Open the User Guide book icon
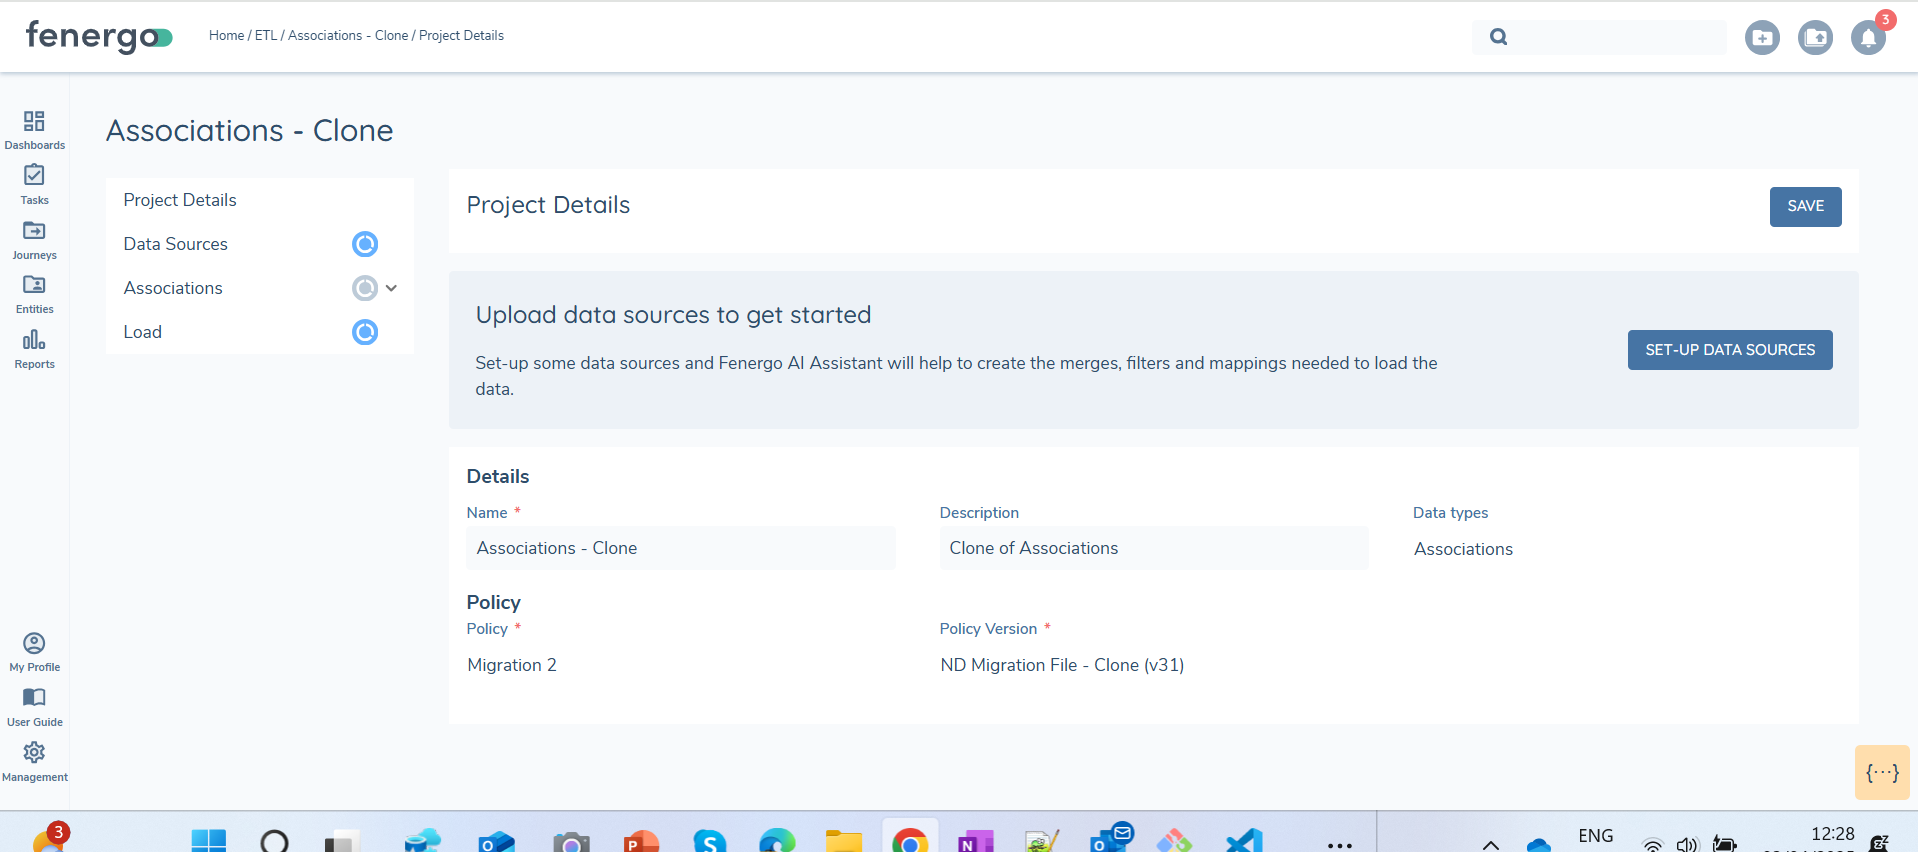The height and width of the screenshot is (852, 1918). (x=34, y=698)
